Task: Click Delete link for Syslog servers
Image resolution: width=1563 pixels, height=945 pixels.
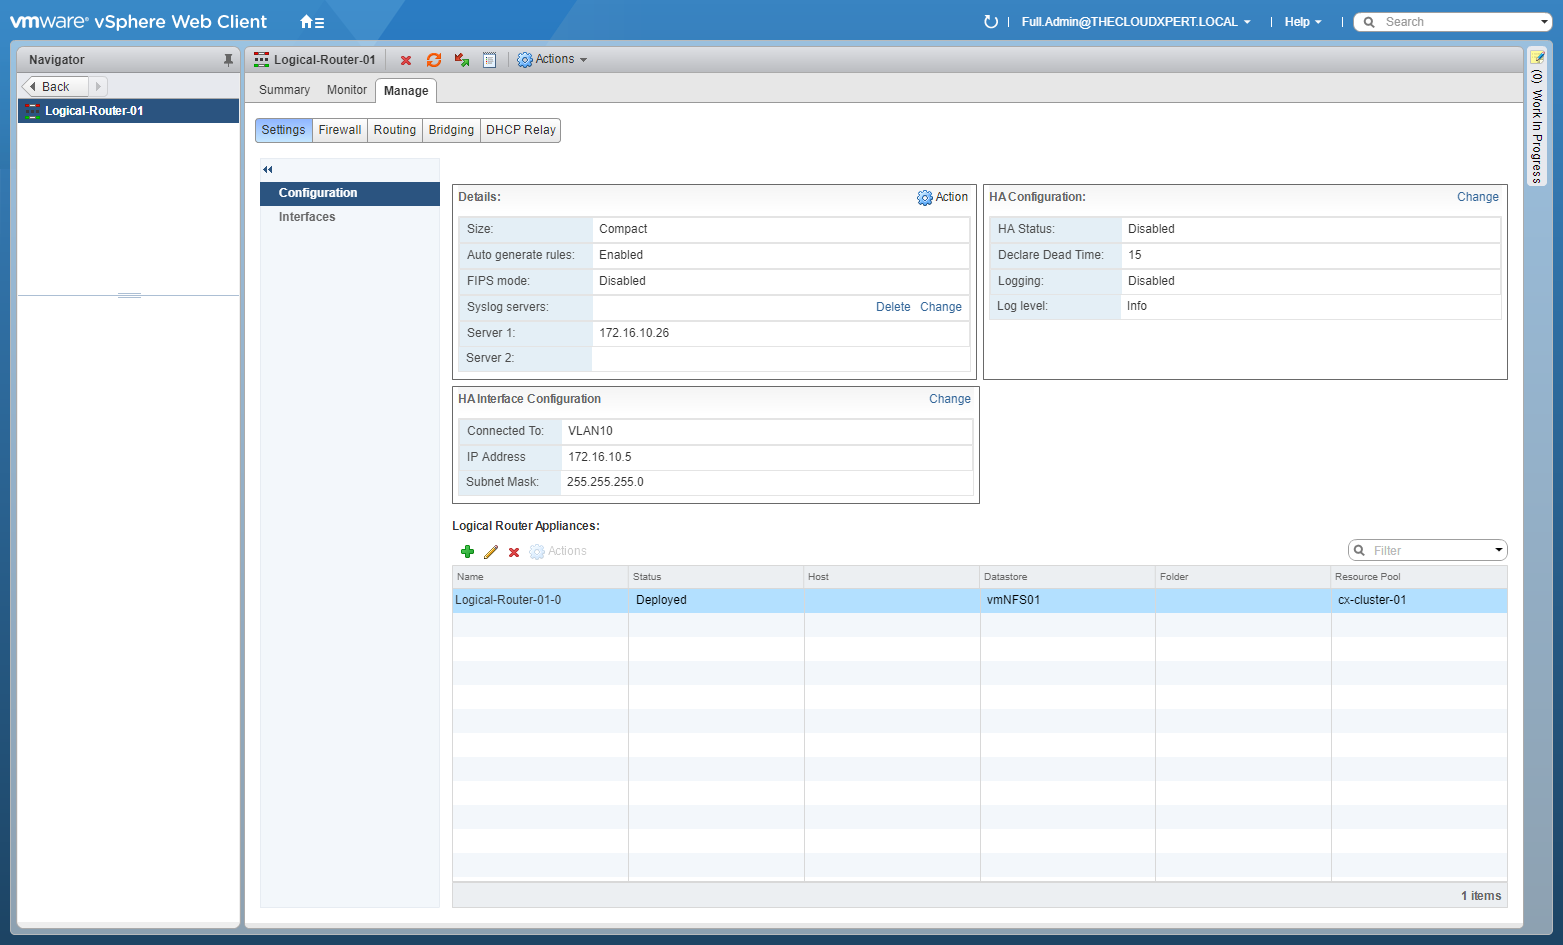Action: pos(893,307)
